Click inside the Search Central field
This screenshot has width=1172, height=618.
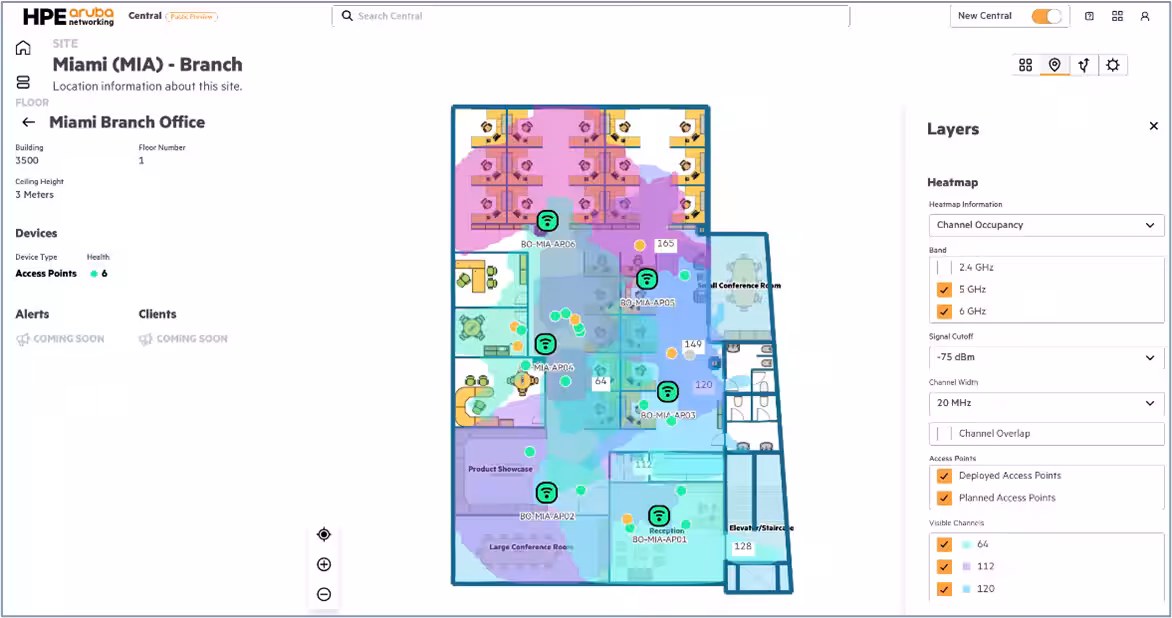(x=590, y=16)
